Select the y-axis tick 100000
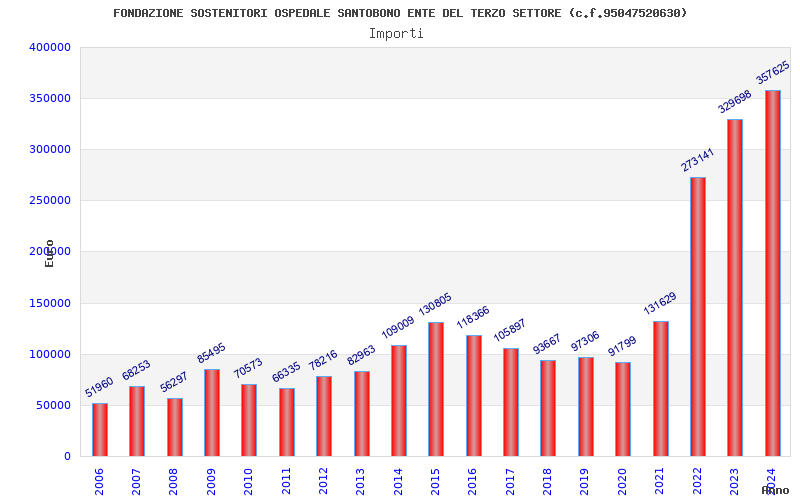Screen dimensions: 800x500 (x=50, y=354)
